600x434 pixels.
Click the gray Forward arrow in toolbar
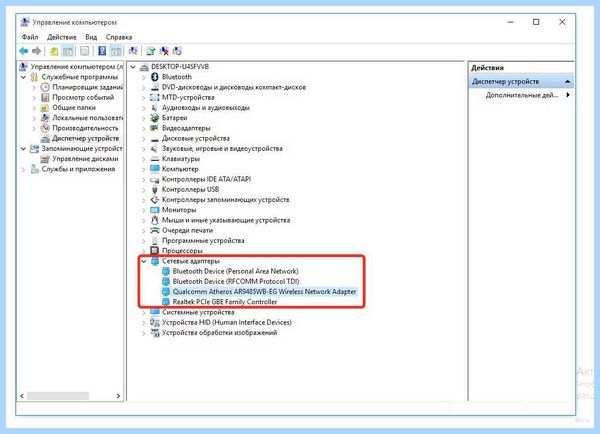[36, 51]
